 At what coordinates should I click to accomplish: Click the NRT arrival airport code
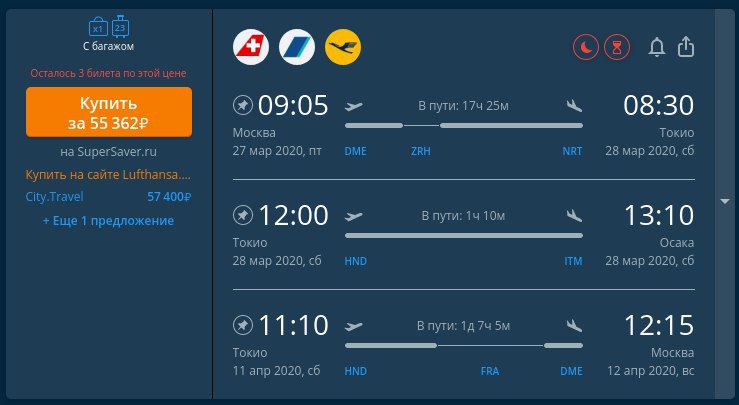click(x=572, y=151)
